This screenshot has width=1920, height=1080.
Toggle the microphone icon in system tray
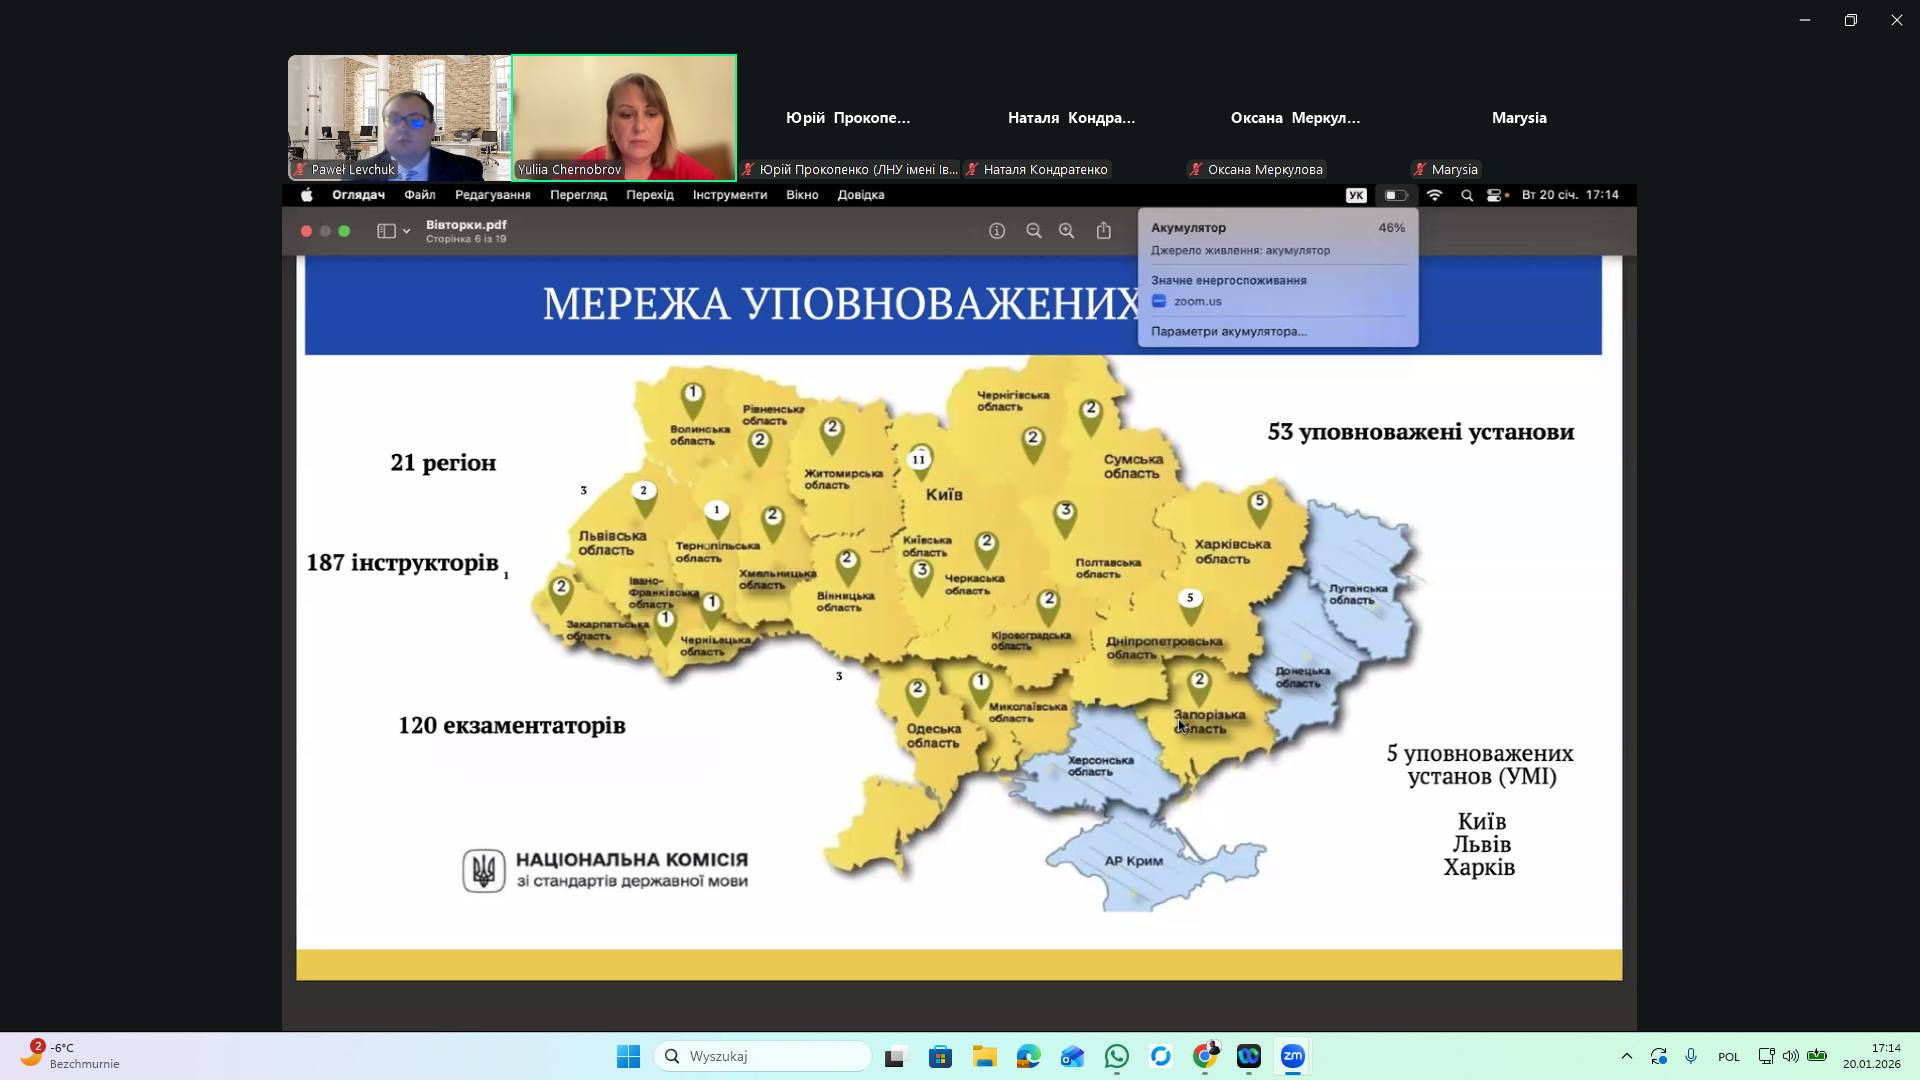click(1691, 1057)
